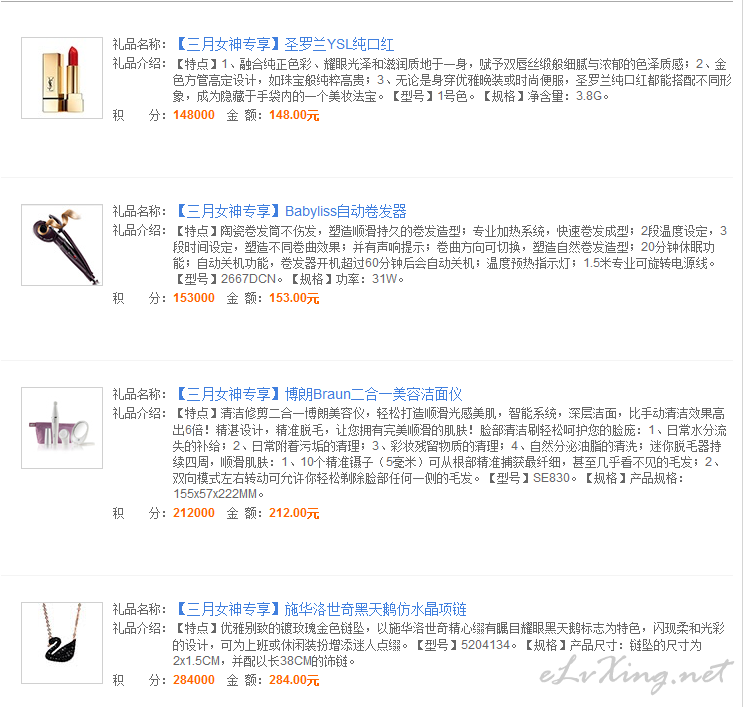Follow the 博朗Braun二合一美容洁面仪 title link
This screenshot has width=744, height=707.
click(318, 394)
